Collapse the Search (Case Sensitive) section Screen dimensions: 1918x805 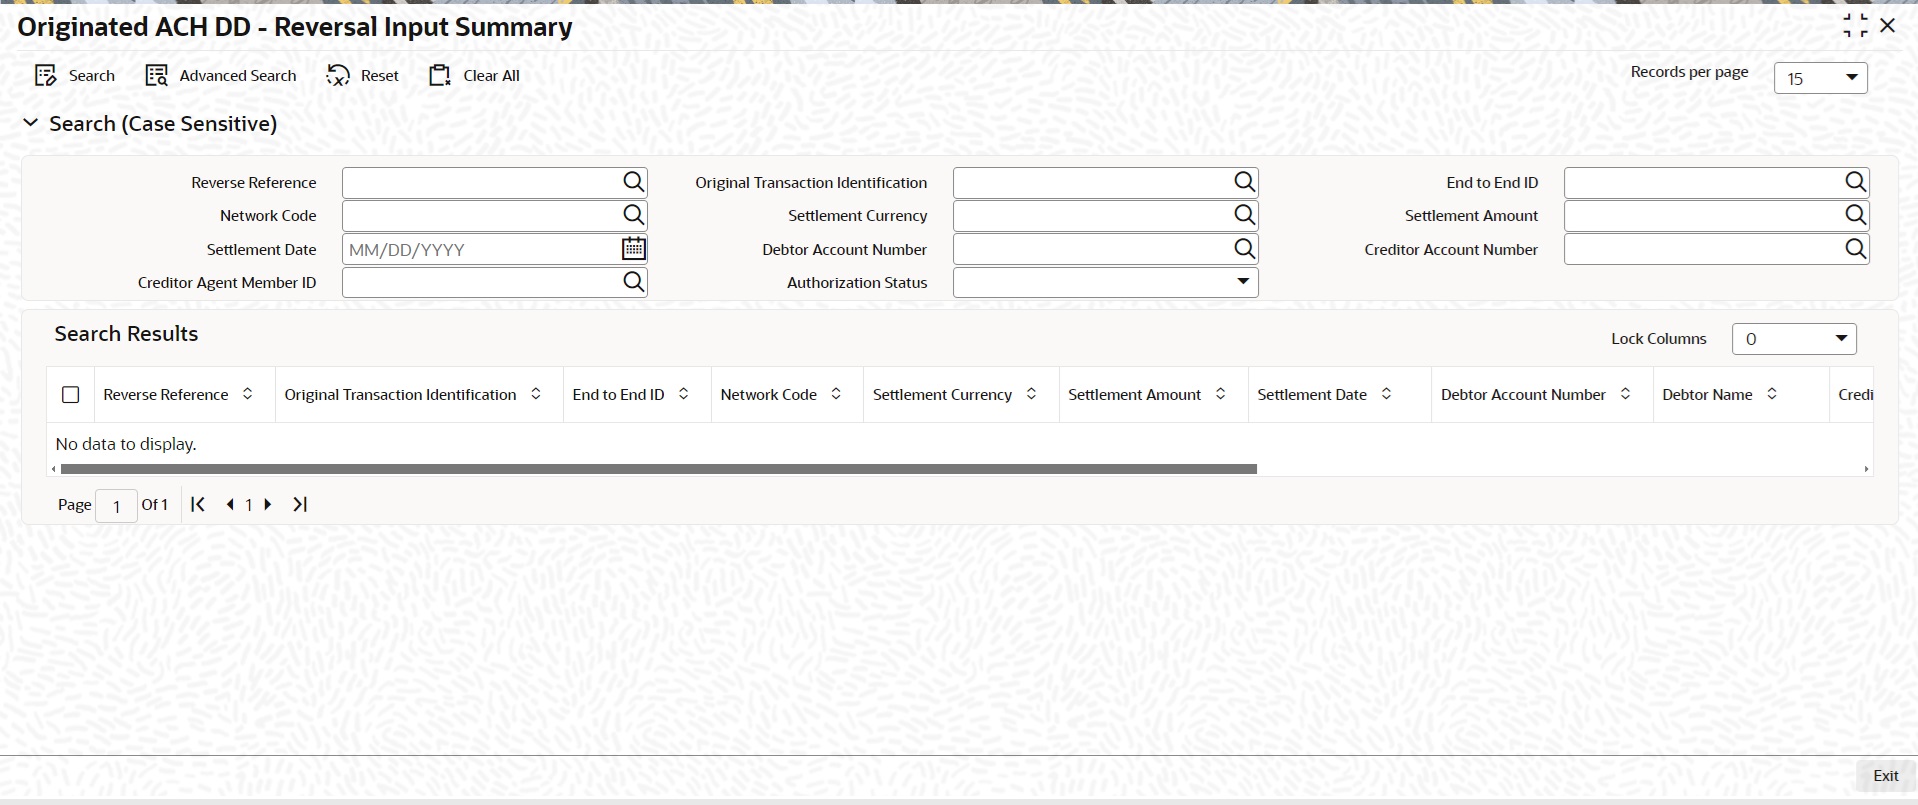click(x=31, y=123)
